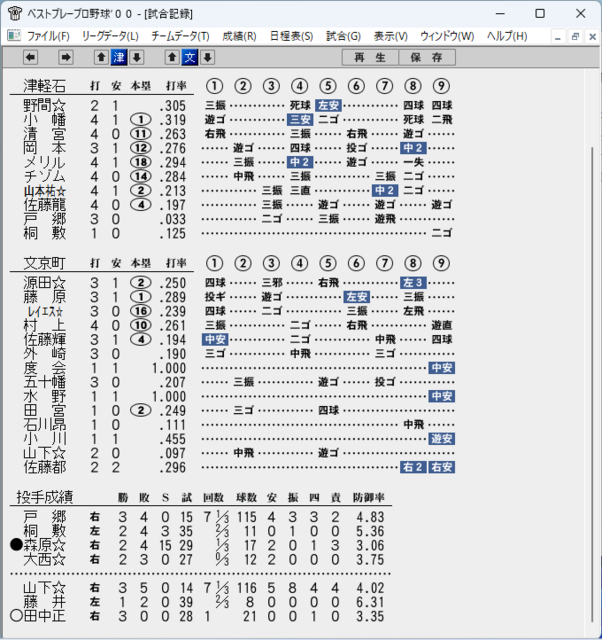Restore the inner document window

tap(575, 37)
